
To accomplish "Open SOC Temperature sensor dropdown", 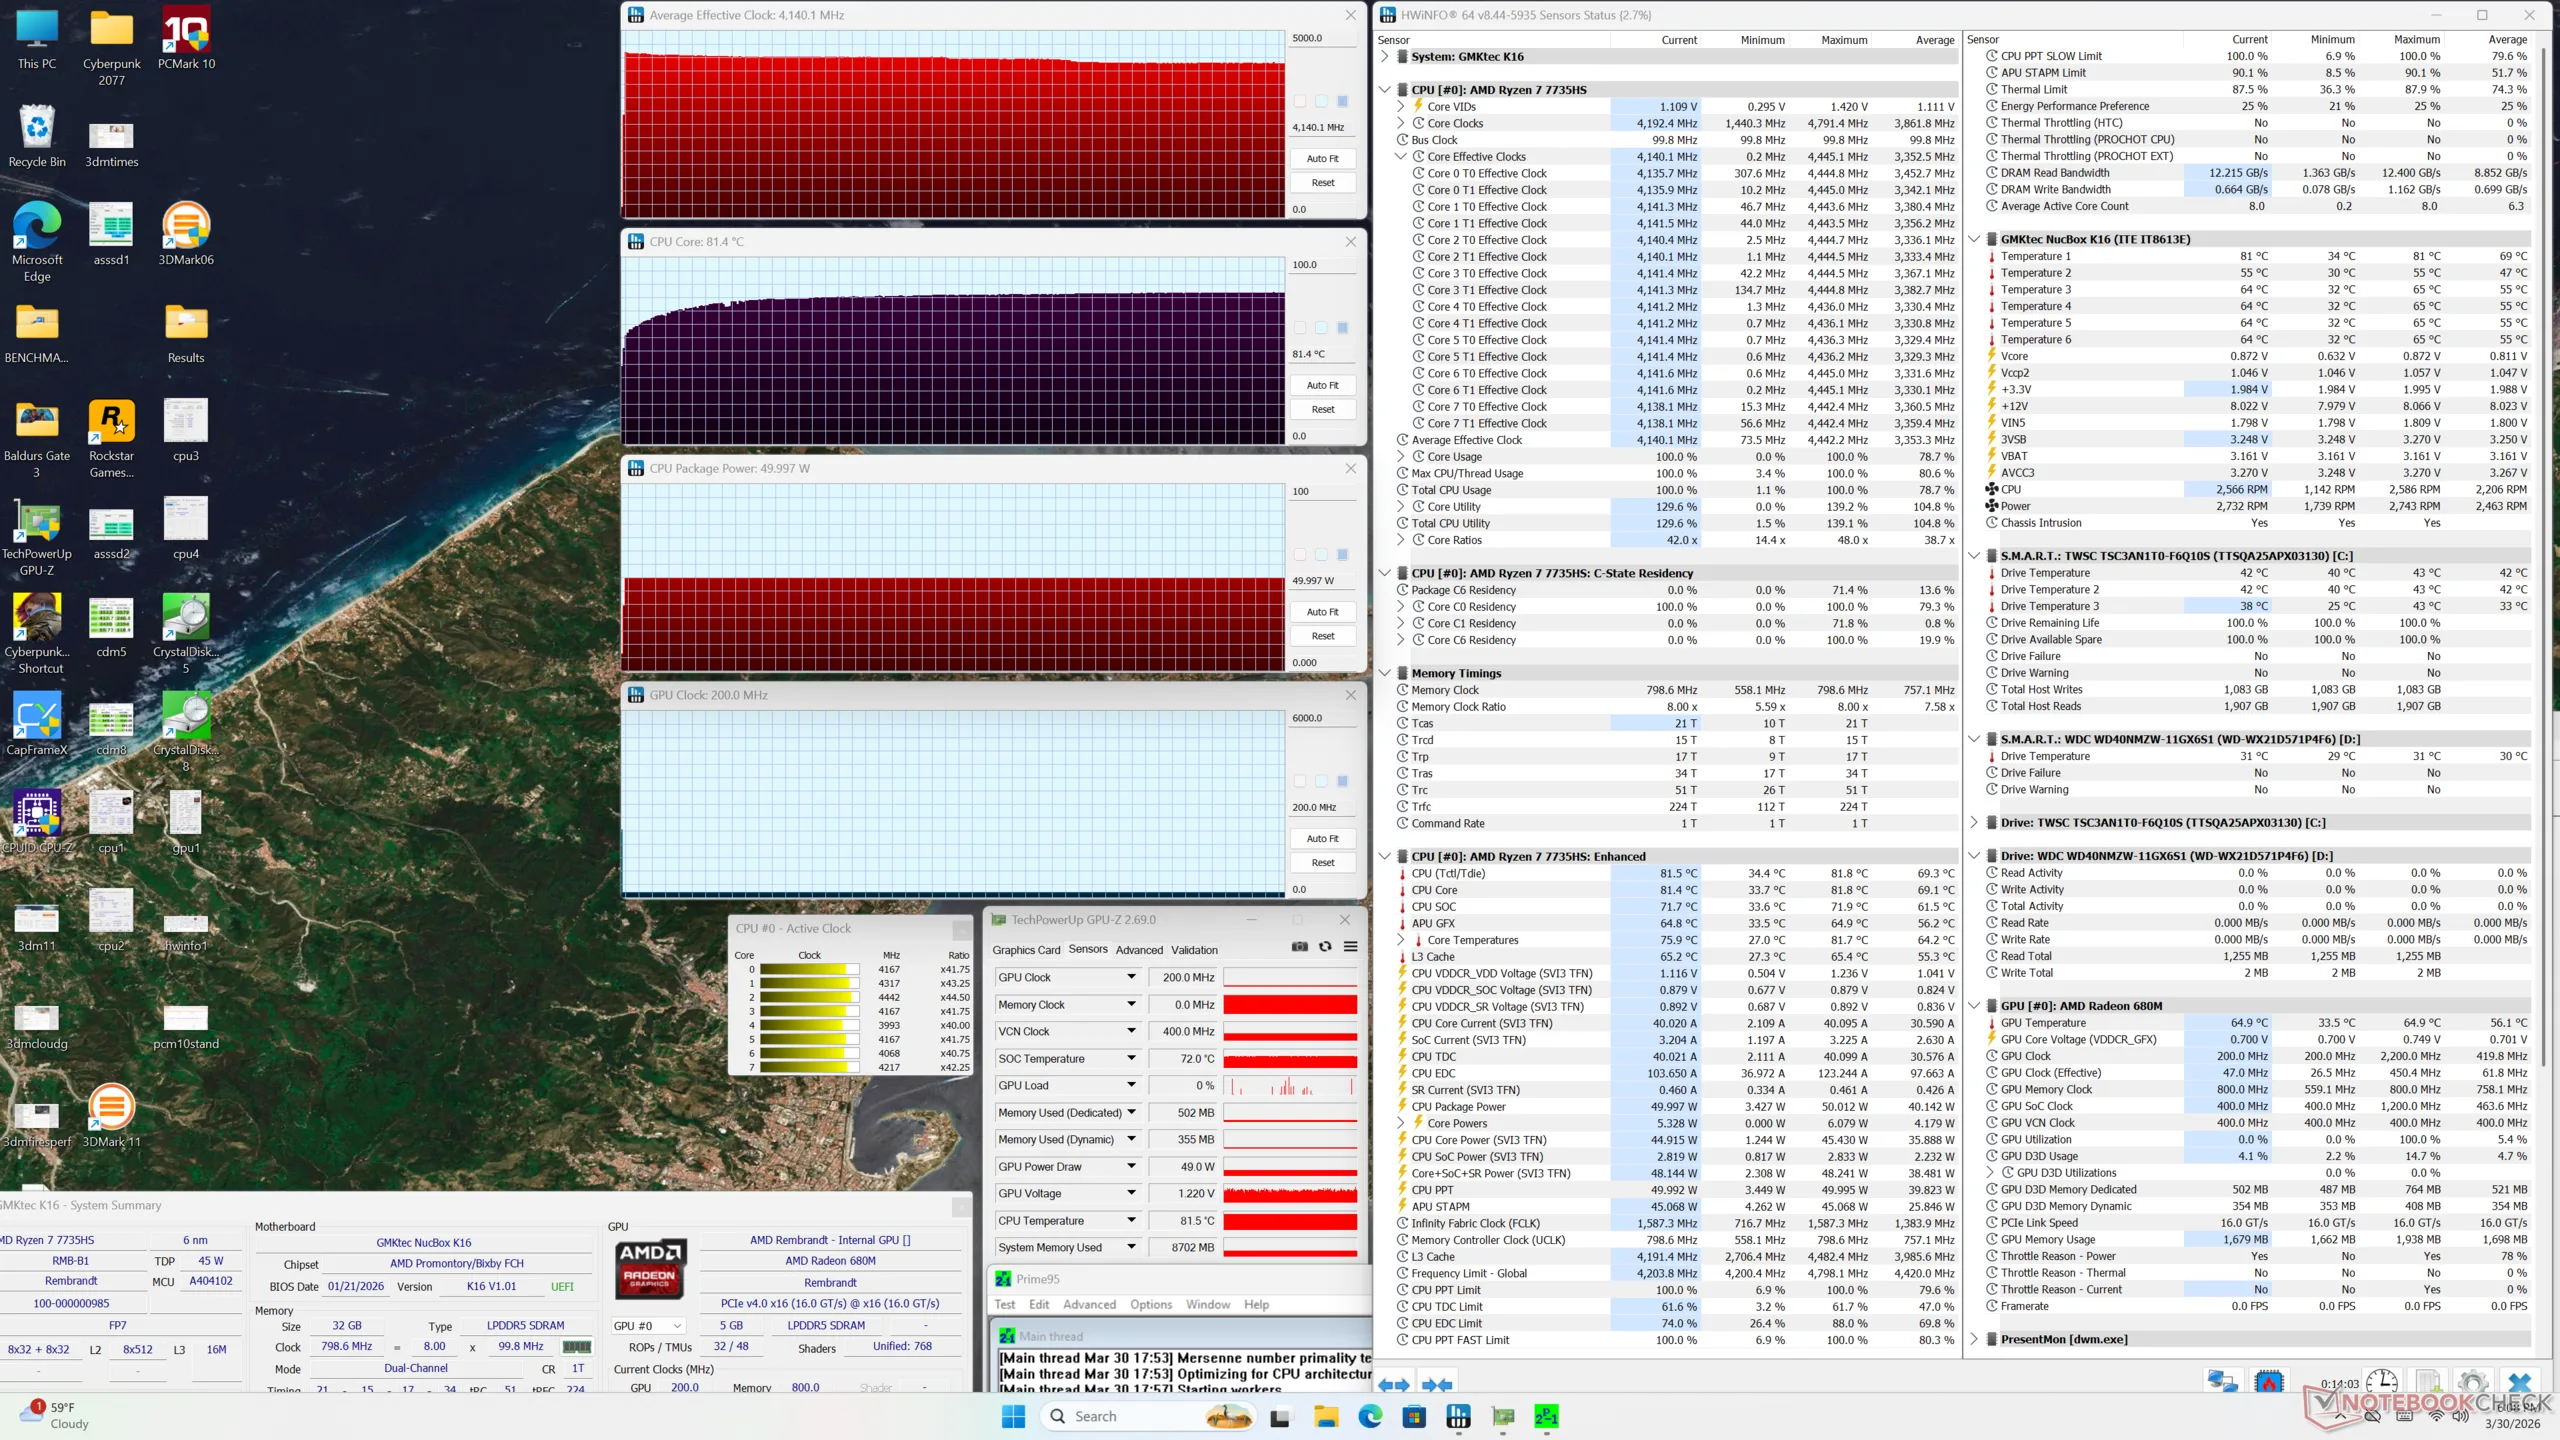I will pos(1131,1058).
